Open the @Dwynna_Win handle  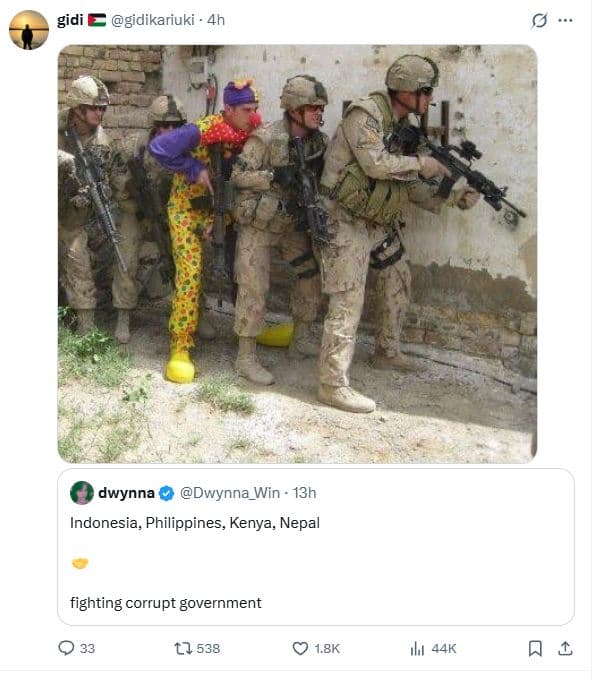230,493
